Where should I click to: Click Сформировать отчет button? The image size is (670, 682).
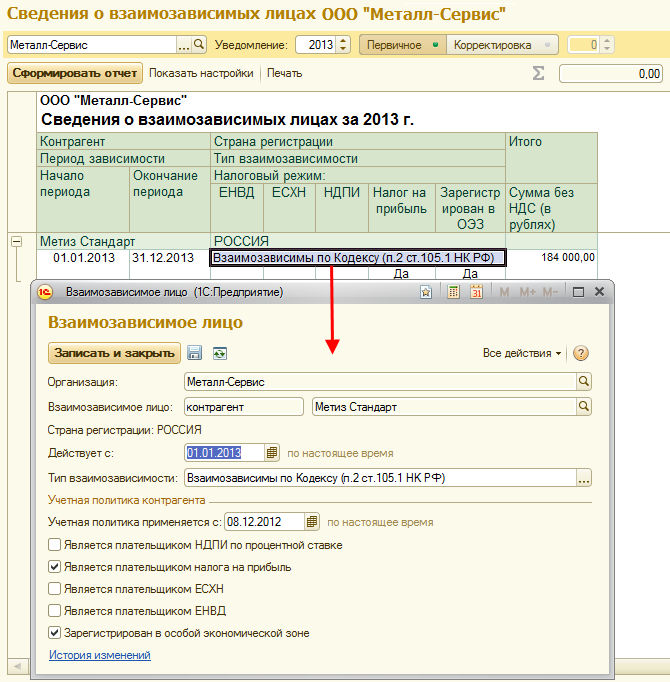pyautogui.click(x=75, y=73)
